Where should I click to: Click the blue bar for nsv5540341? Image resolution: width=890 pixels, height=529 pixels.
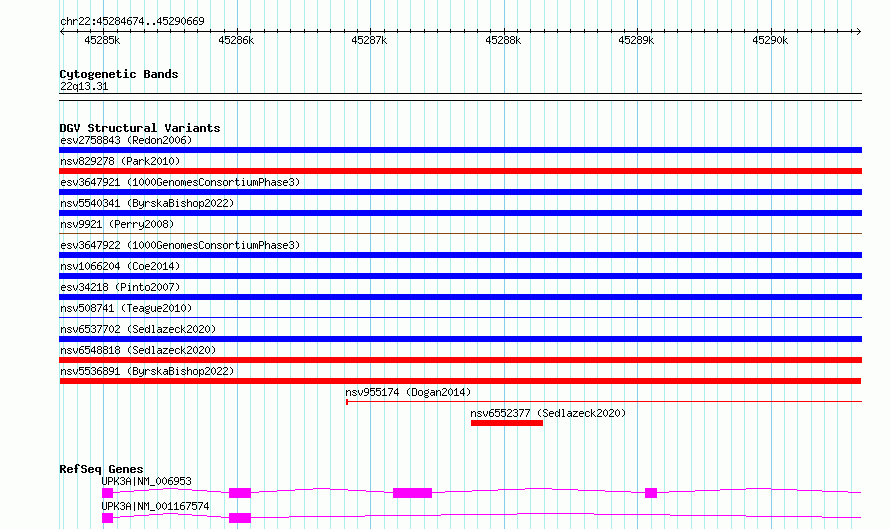(460, 213)
